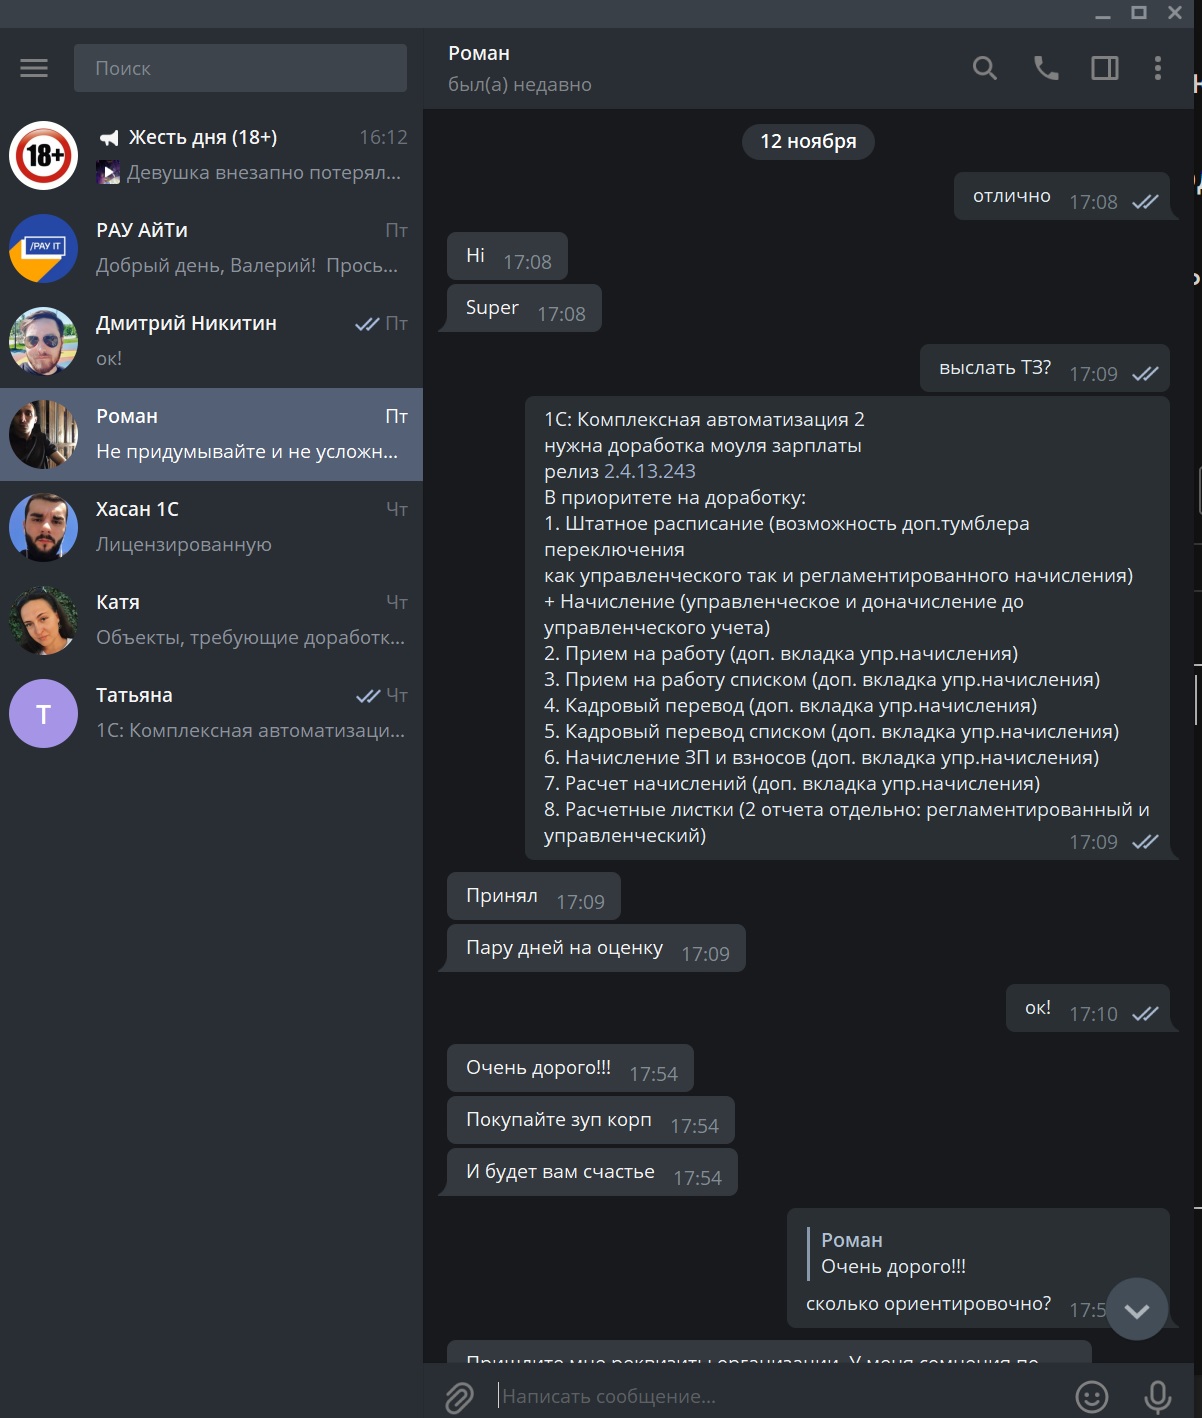Screen dimensions: 1202x1418
Task: Open the three-dot chat options menu
Action: [1158, 68]
